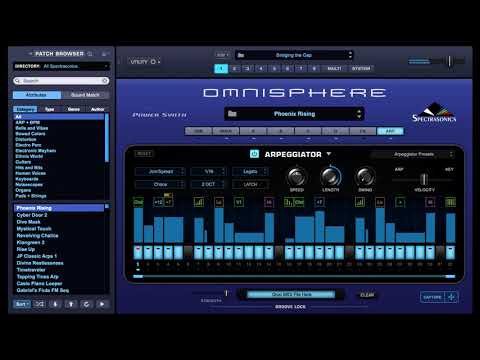This screenshot has width=480, height=360.
Task: Click the plus icon next to Capture
Action: pyautogui.click(x=451, y=297)
